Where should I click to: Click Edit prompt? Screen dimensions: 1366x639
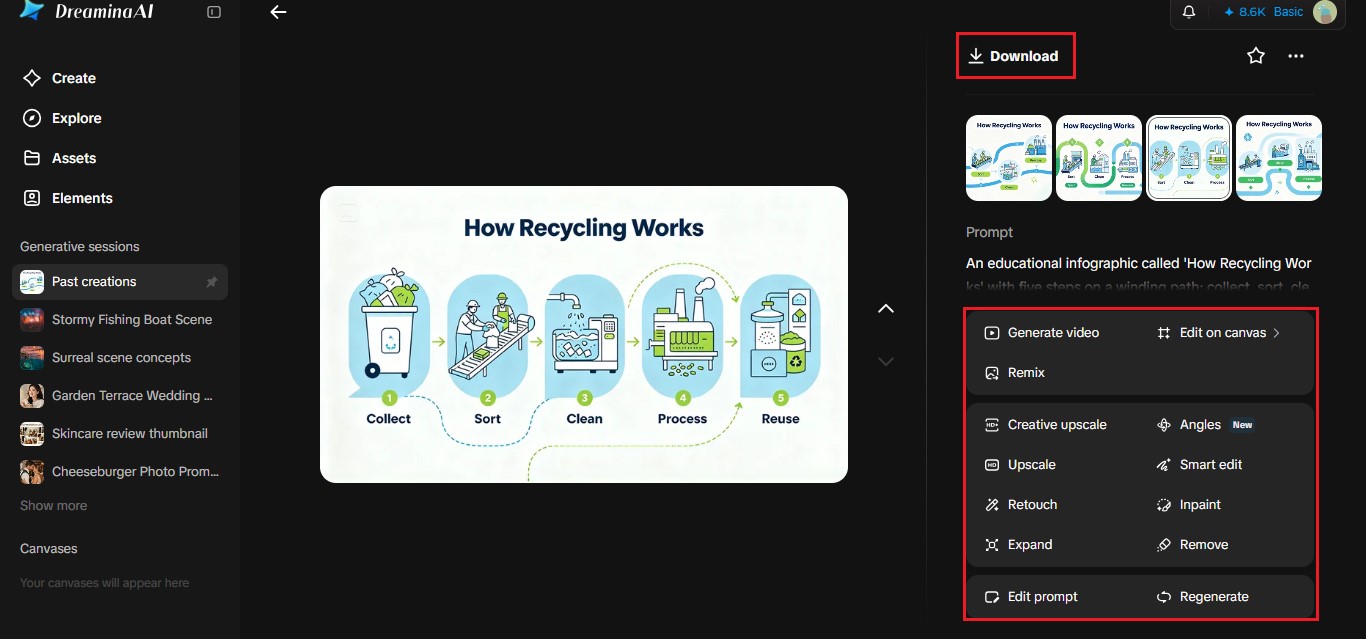point(1032,597)
